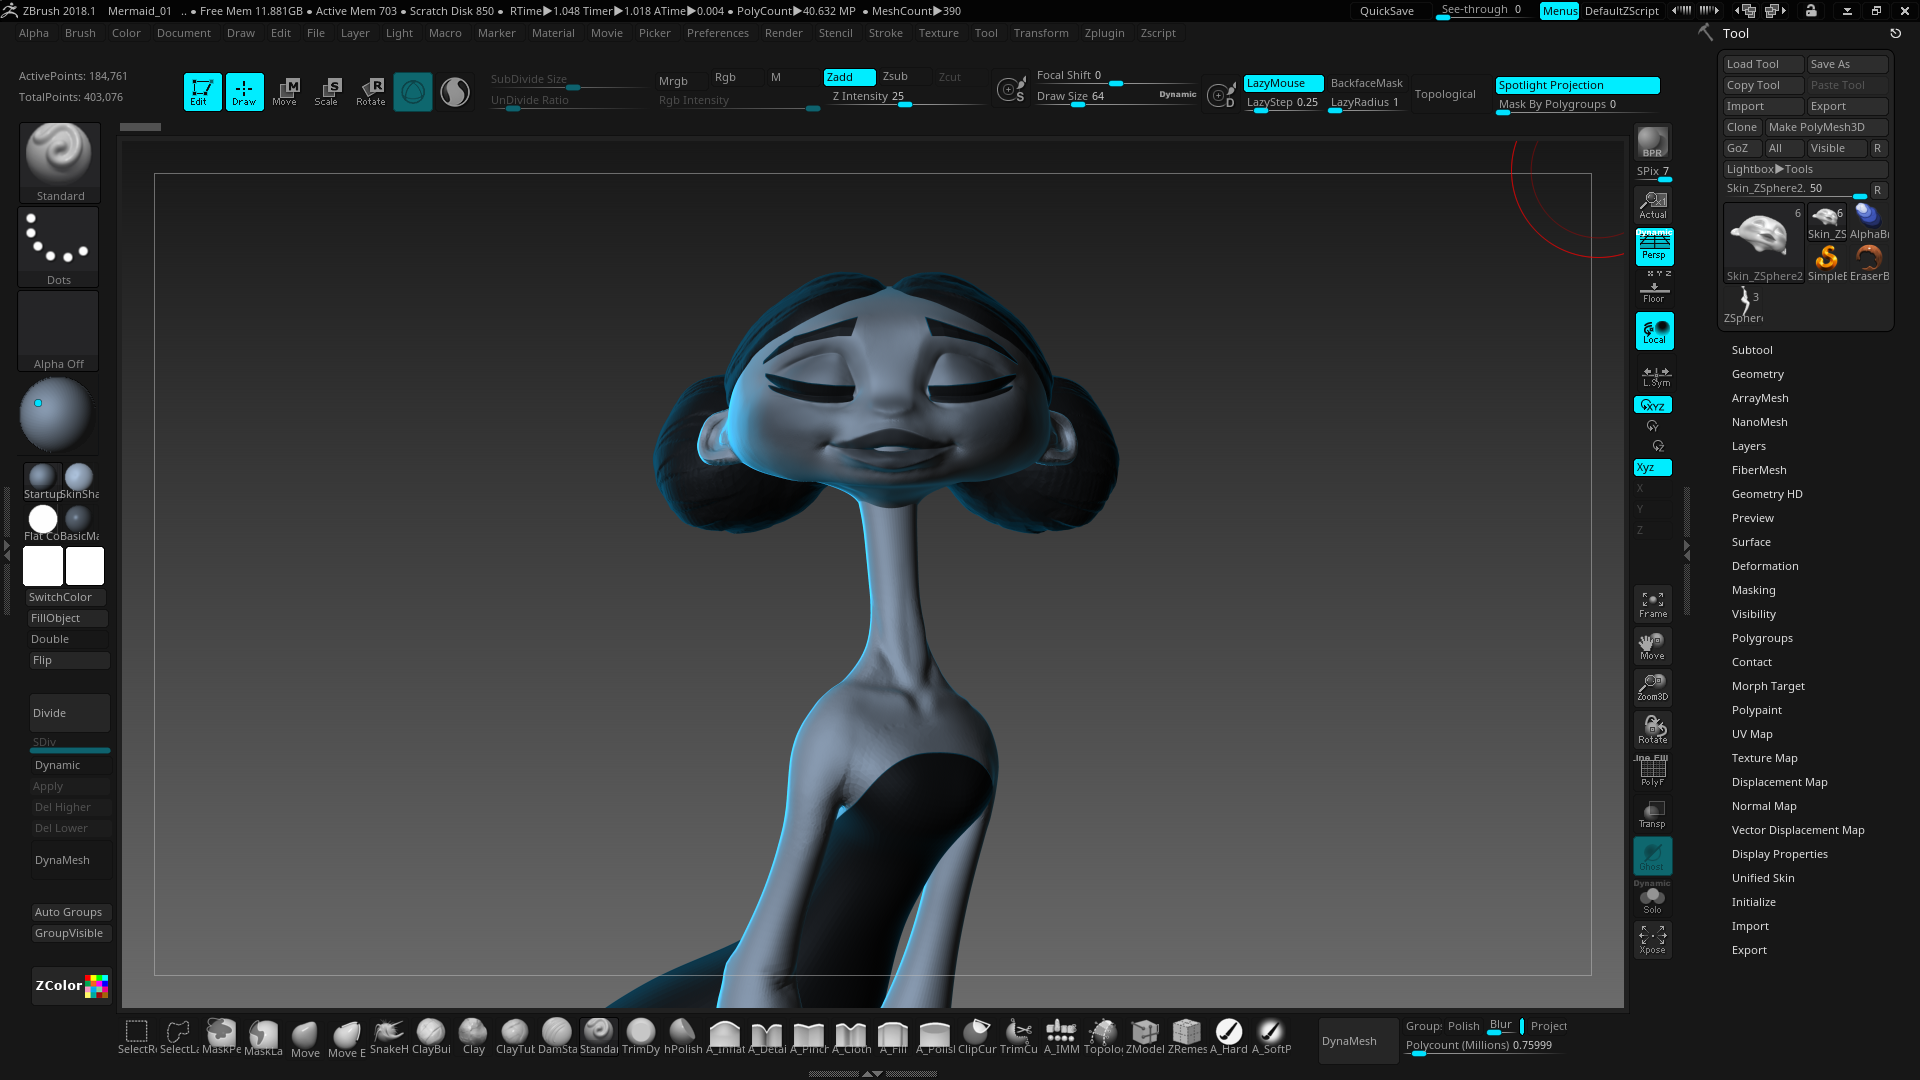Open the Preferences menu
This screenshot has width=1920, height=1080.
(717, 33)
